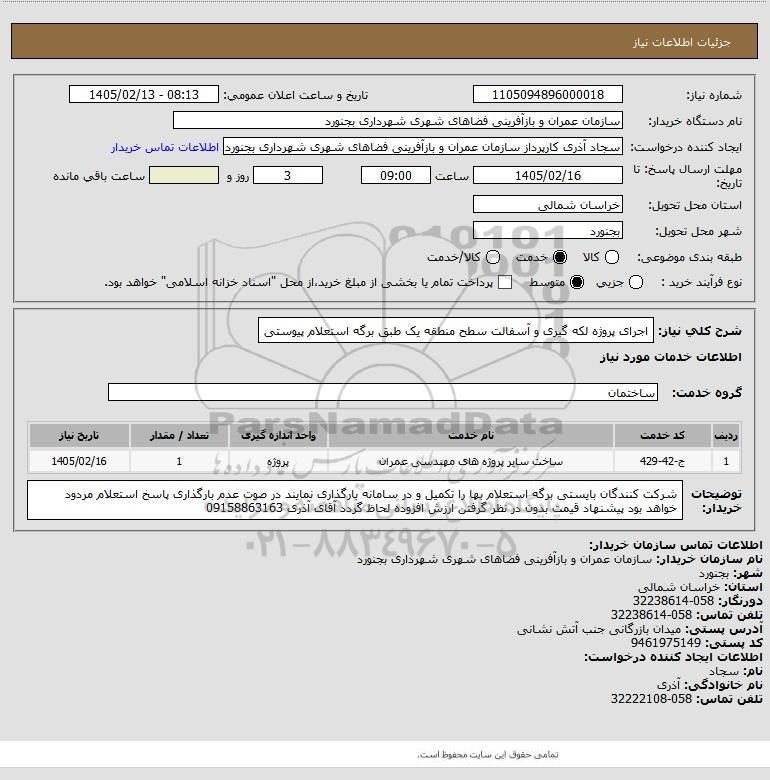Click the شماره نیاز number field
The width and height of the screenshot is (770, 780).
click(x=548, y=95)
